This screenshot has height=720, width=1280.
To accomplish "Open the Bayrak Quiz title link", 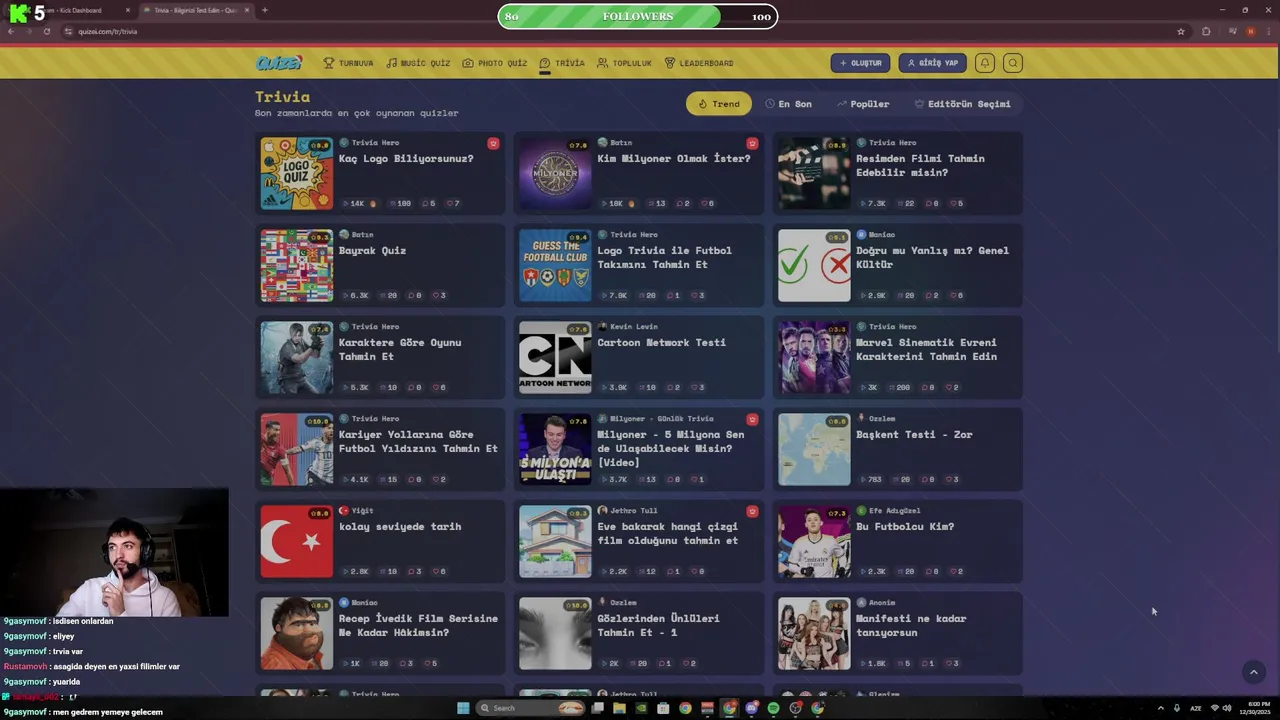I will 372,250.
